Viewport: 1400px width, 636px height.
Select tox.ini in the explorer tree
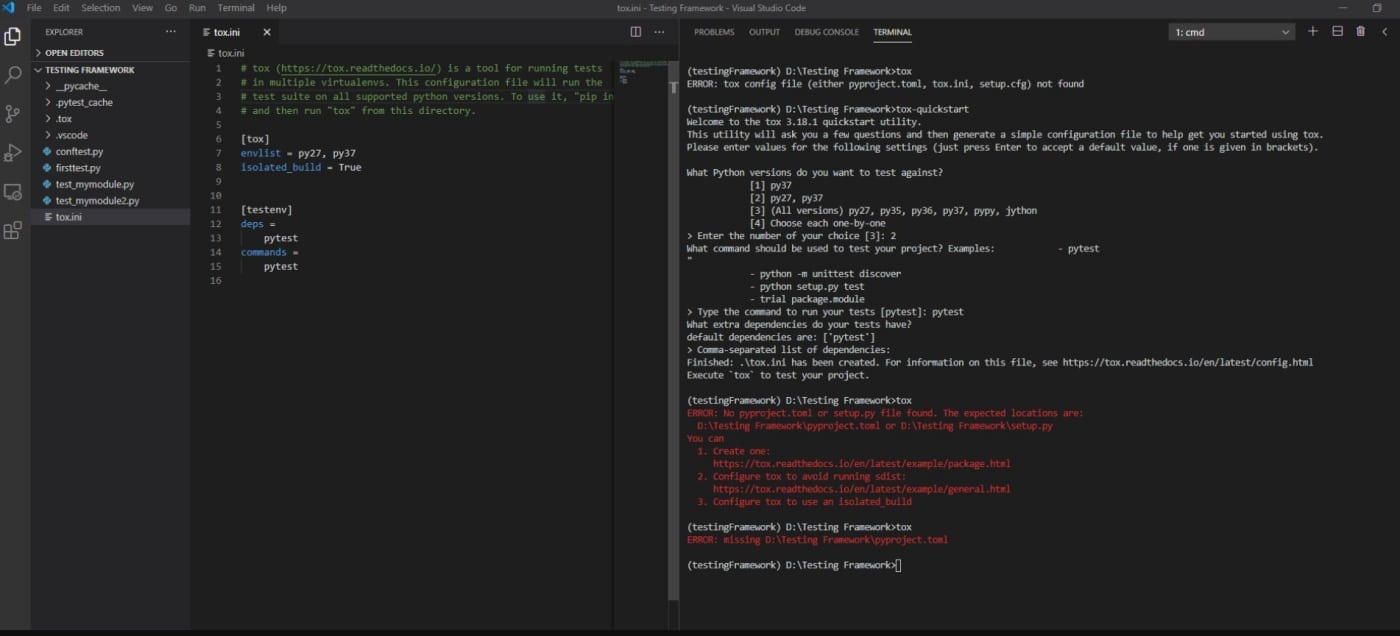[x=110, y=217]
